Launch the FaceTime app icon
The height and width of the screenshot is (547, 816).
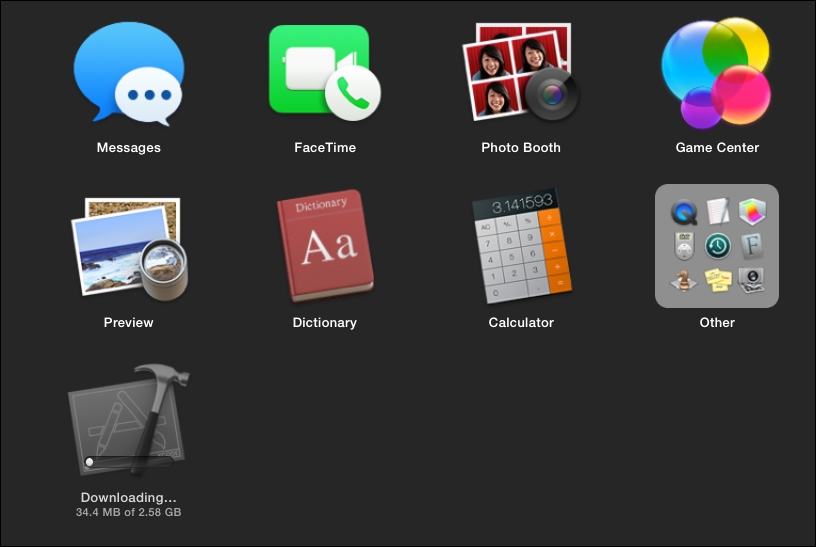pyautogui.click(x=325, y=73)
